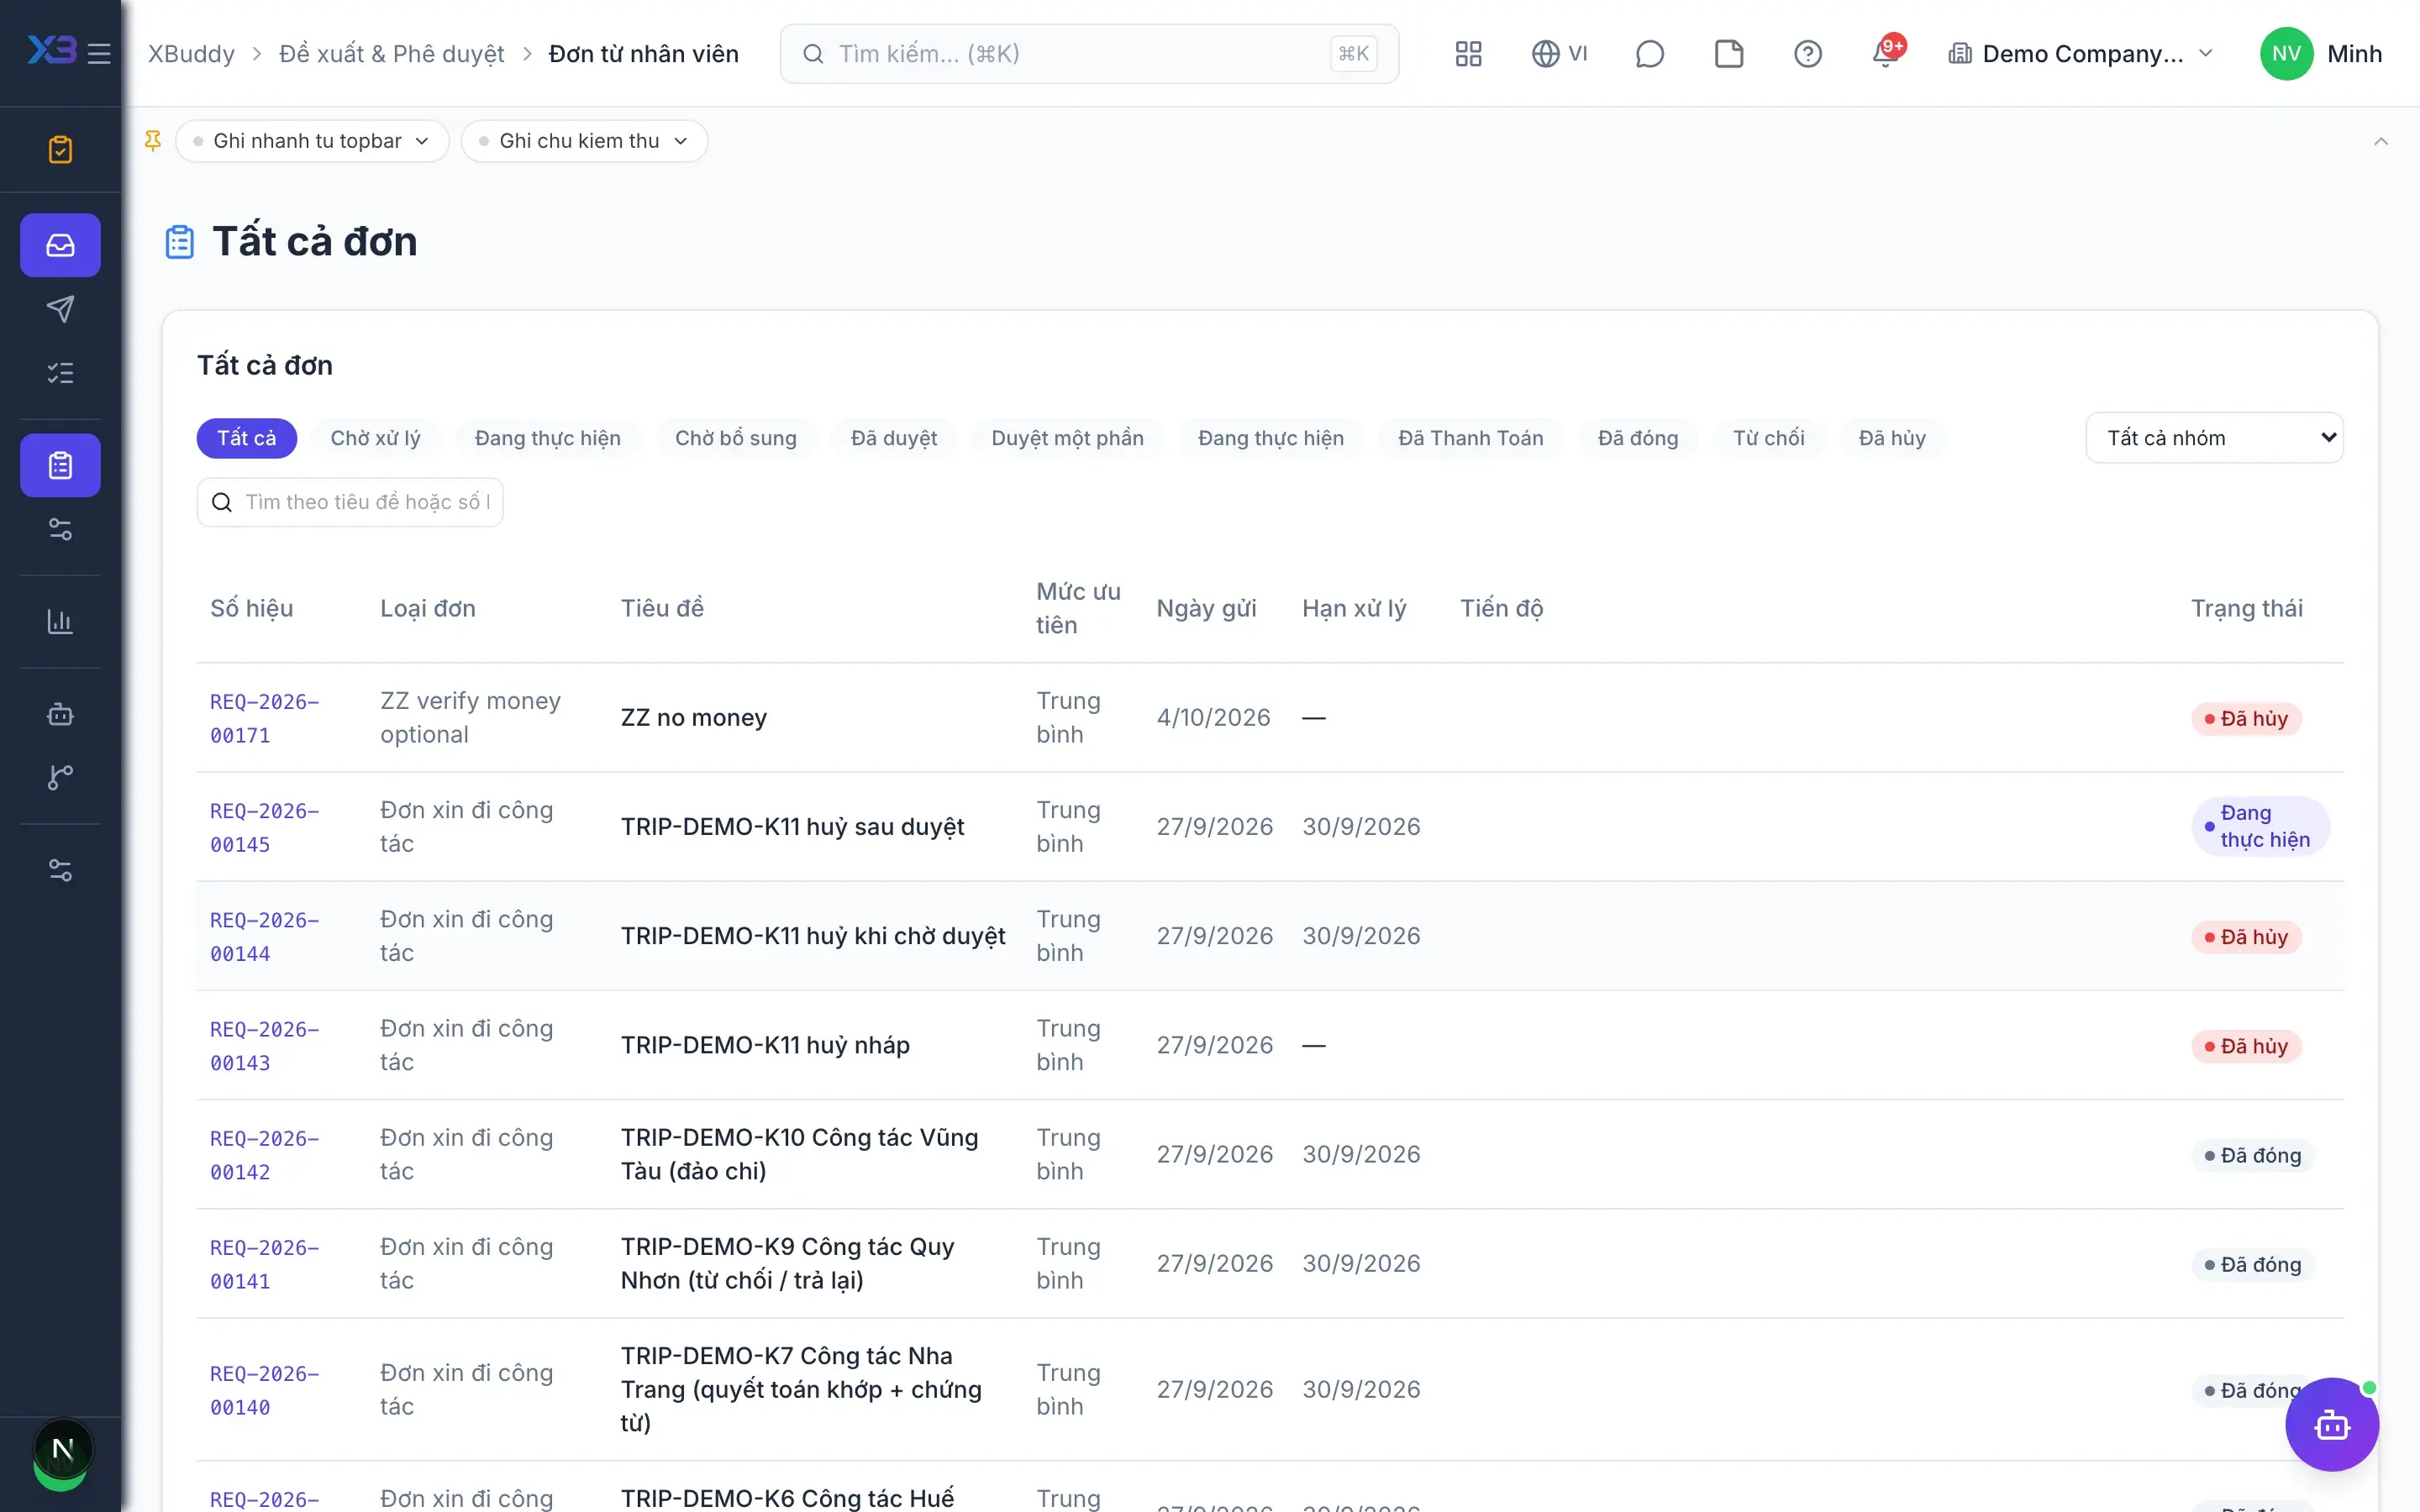The image size is (2420, 1512).
Task: Go to Đề xuất & Phê duyệt breadcrumb
Action: 392,54
